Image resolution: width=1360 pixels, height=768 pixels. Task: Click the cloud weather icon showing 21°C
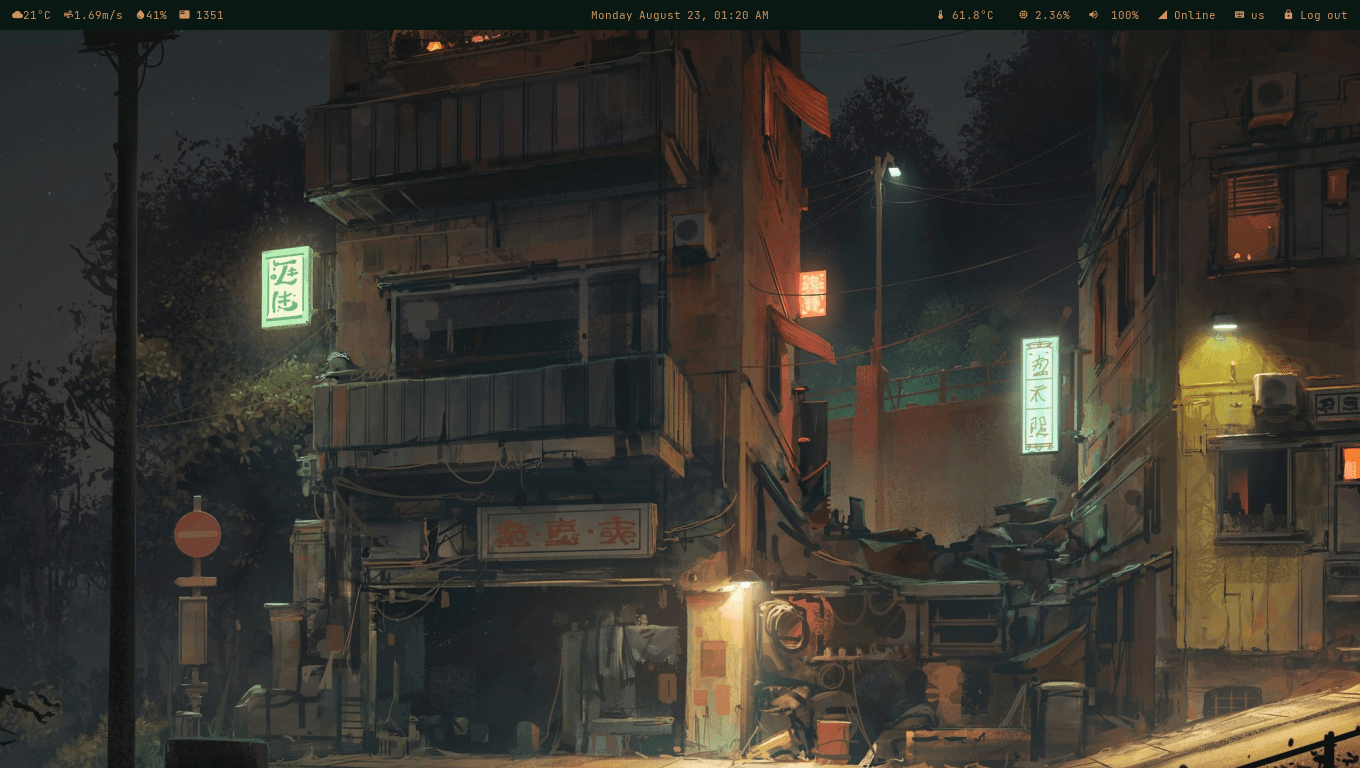click(x=17, y=15)
